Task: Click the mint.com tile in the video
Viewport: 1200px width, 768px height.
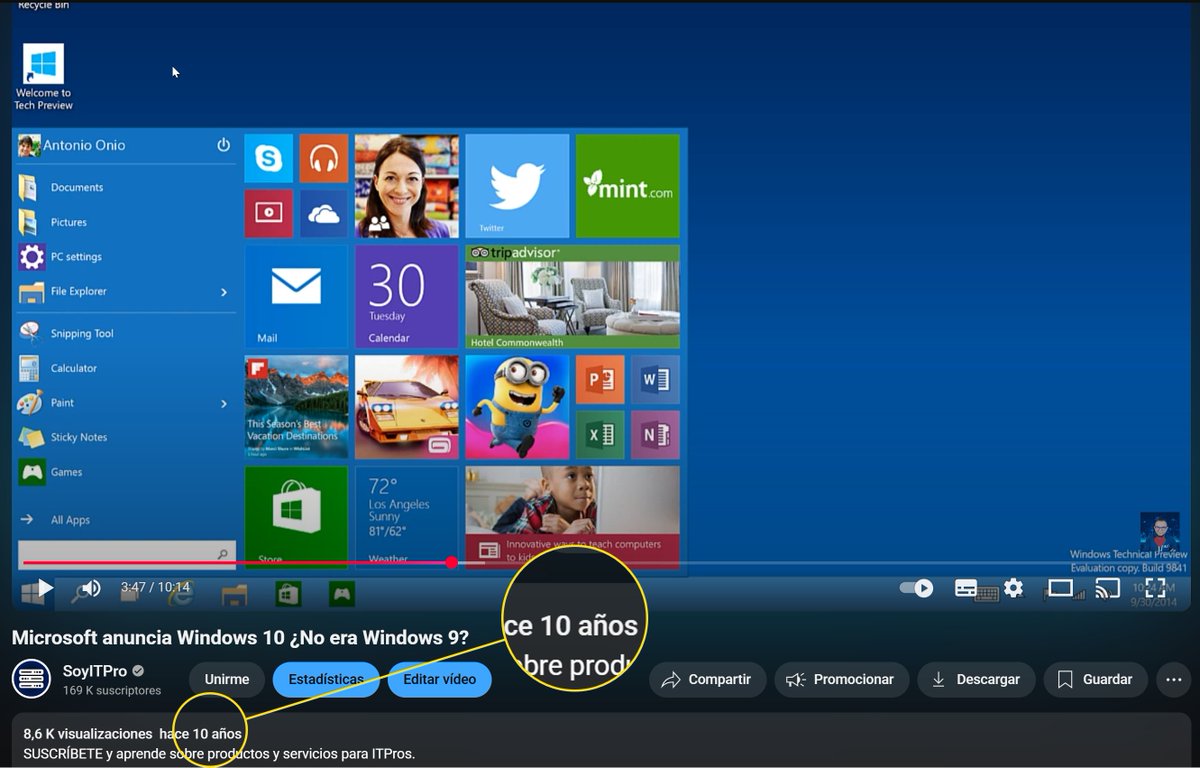Action: click(x=628, y=186)
